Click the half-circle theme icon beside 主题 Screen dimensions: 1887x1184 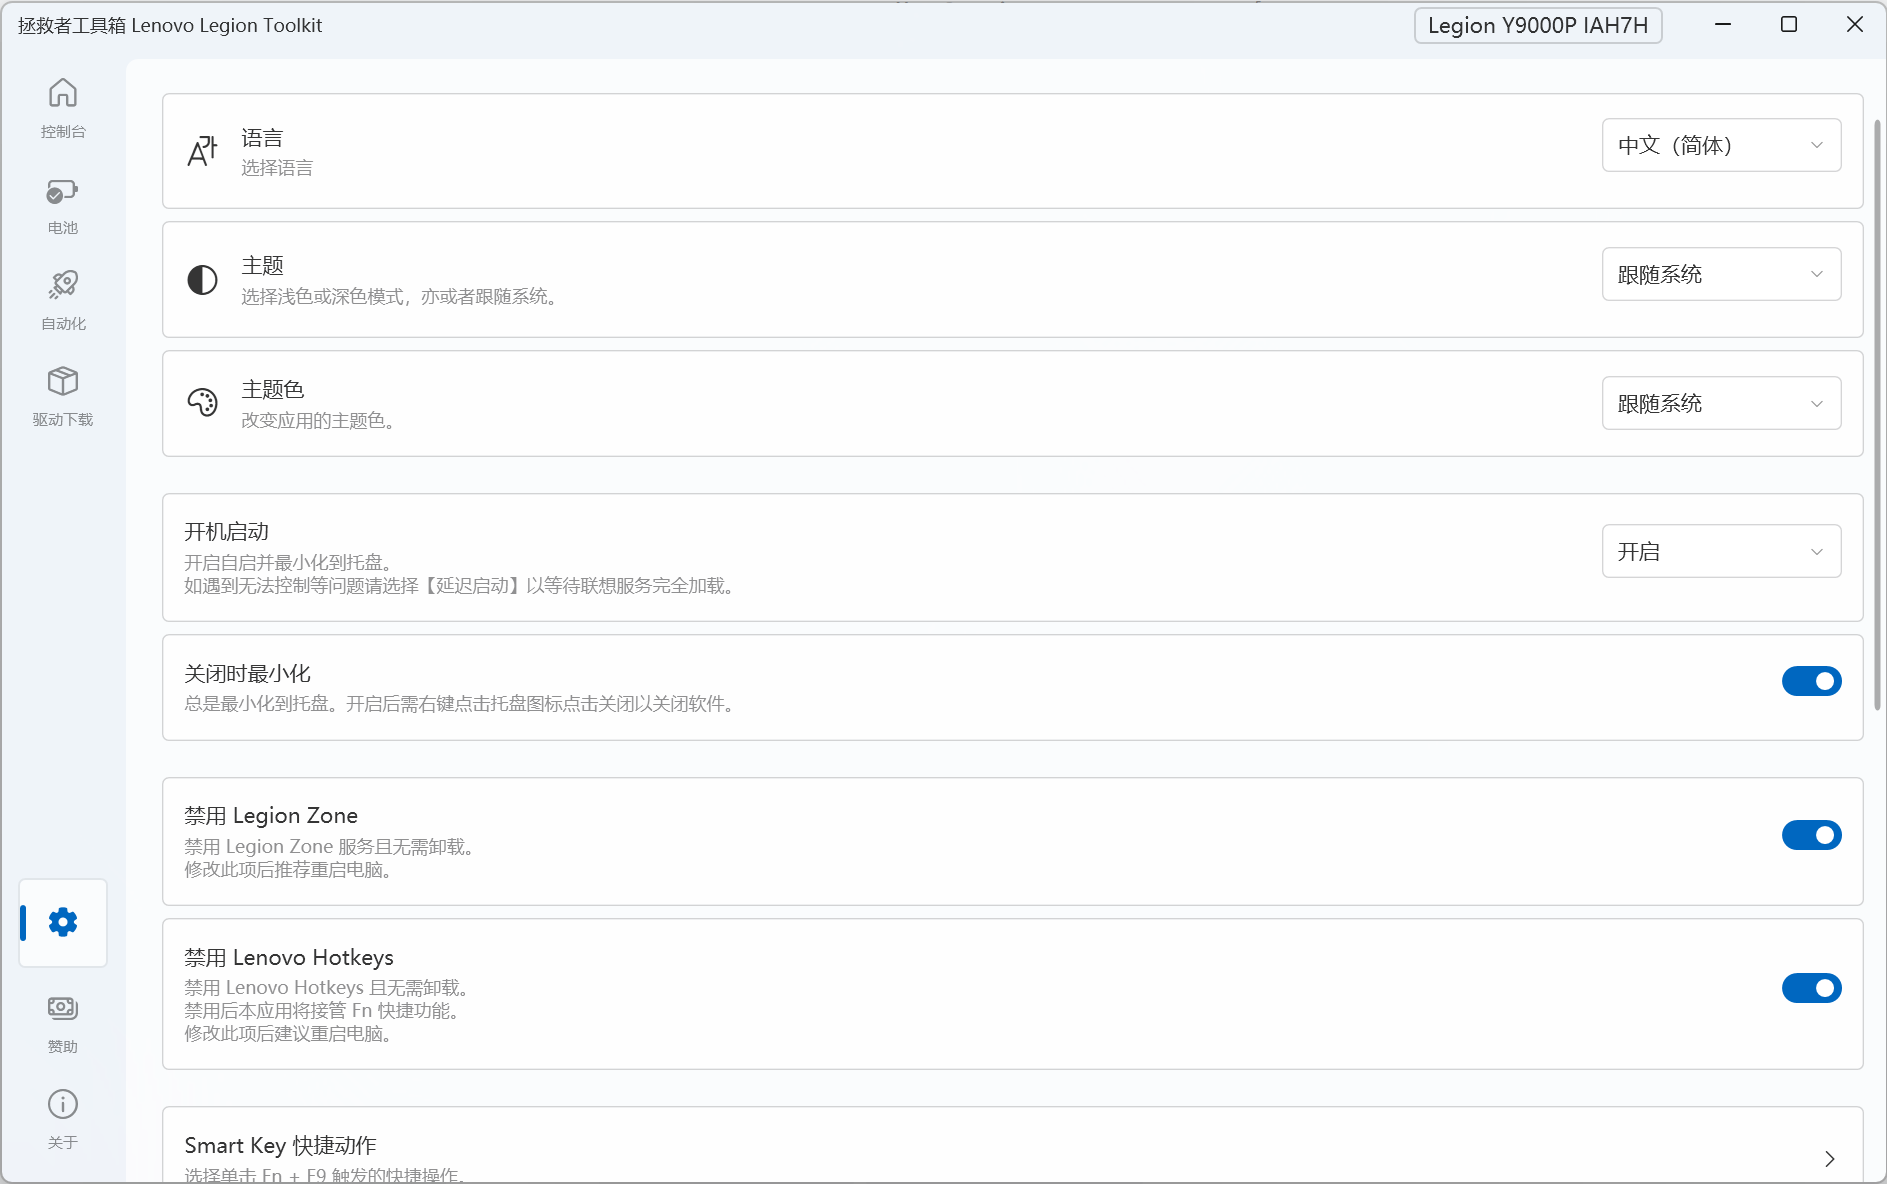(x=202, y=280)
